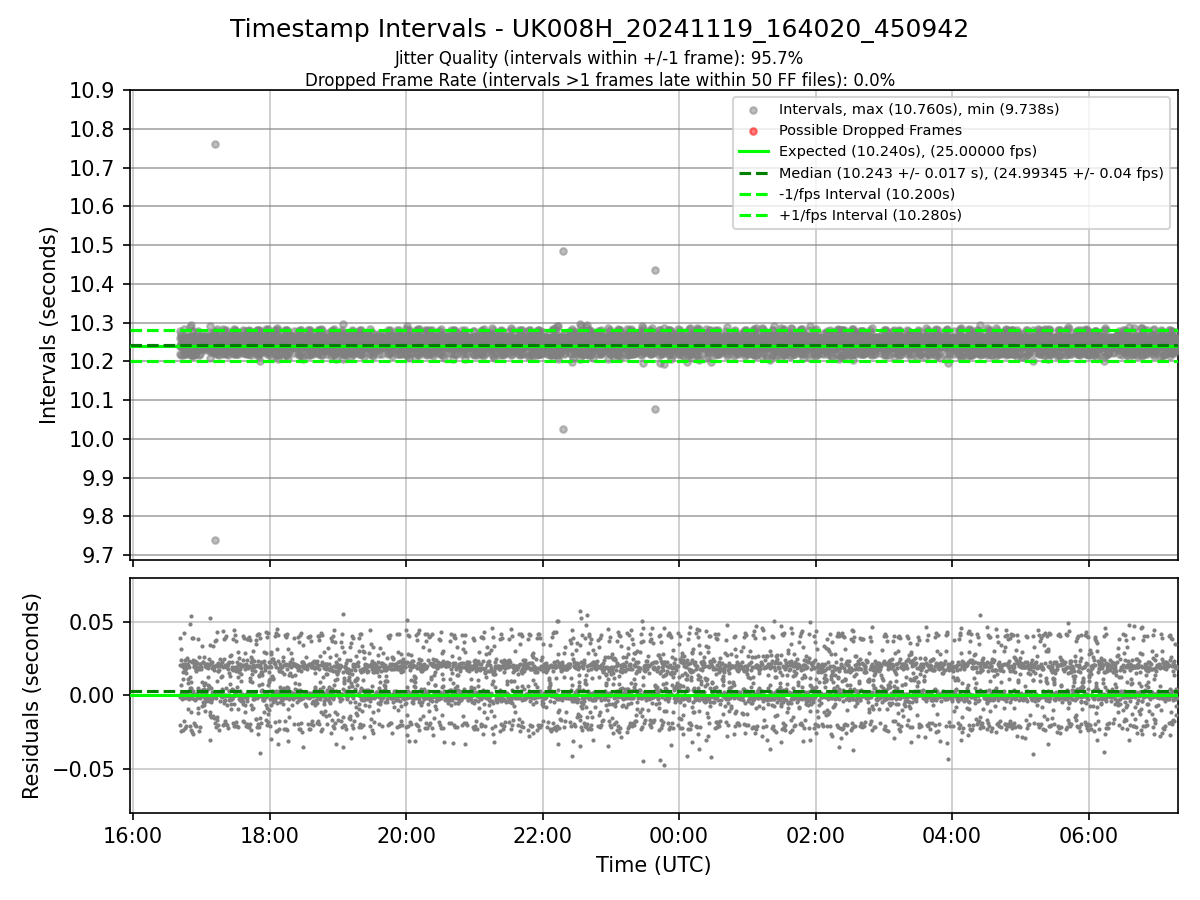Screen dimensions: 1200x900
Task: Click the red marker beside Possible Dropped Frames
Action: pyautogui.click(x=754, y=130)
